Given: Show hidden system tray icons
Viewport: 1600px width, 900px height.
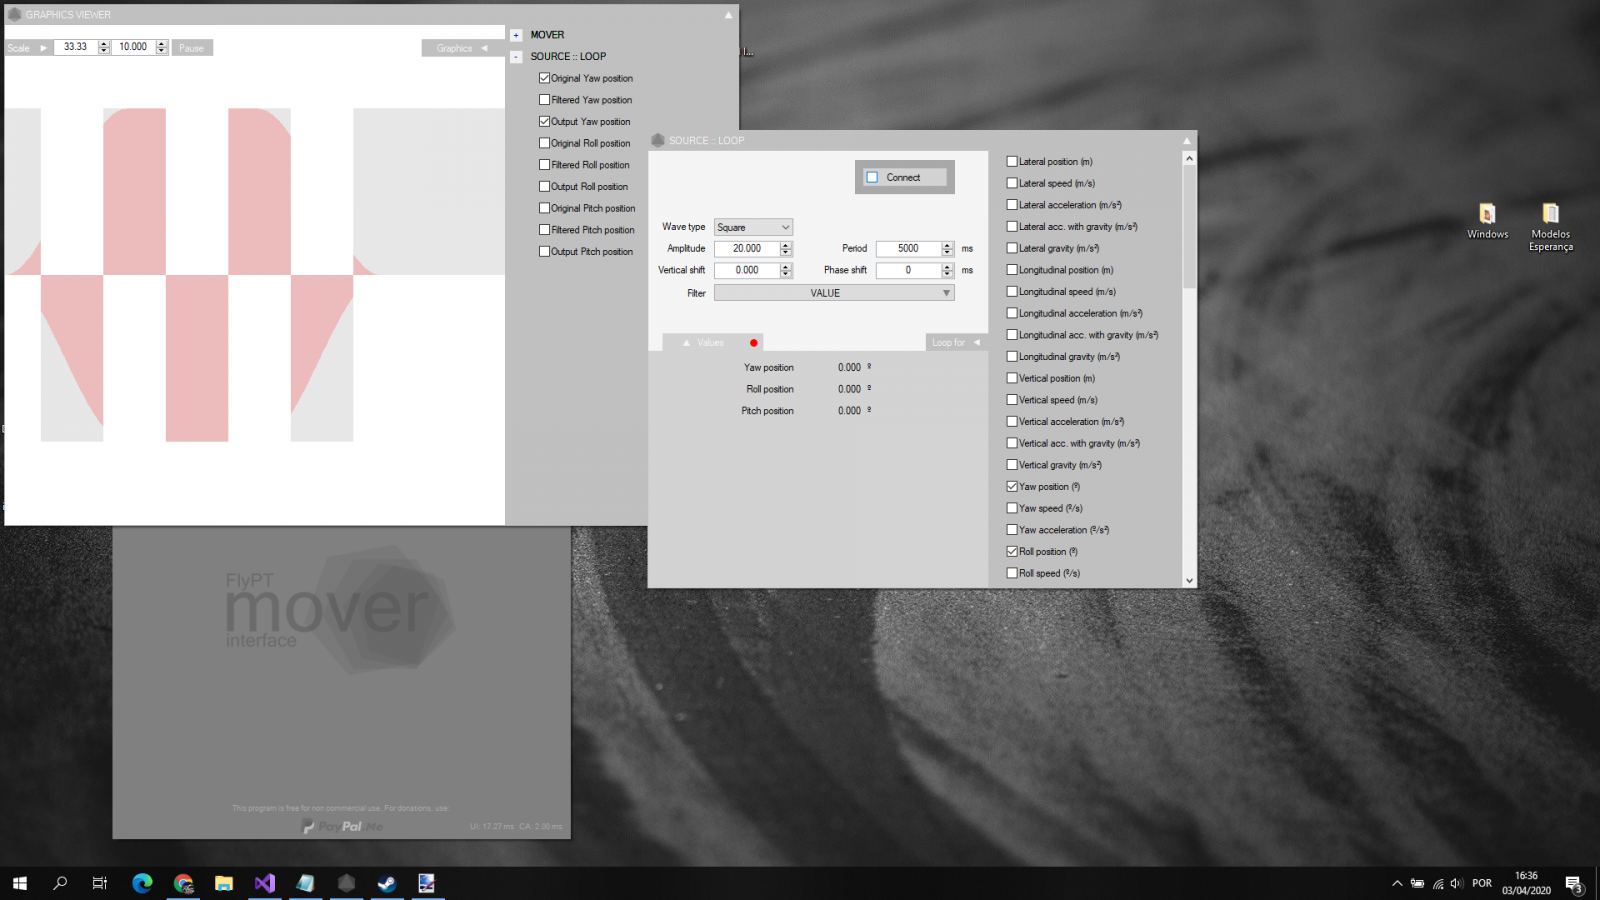Looking at the screenshot, I should 1397,884.
